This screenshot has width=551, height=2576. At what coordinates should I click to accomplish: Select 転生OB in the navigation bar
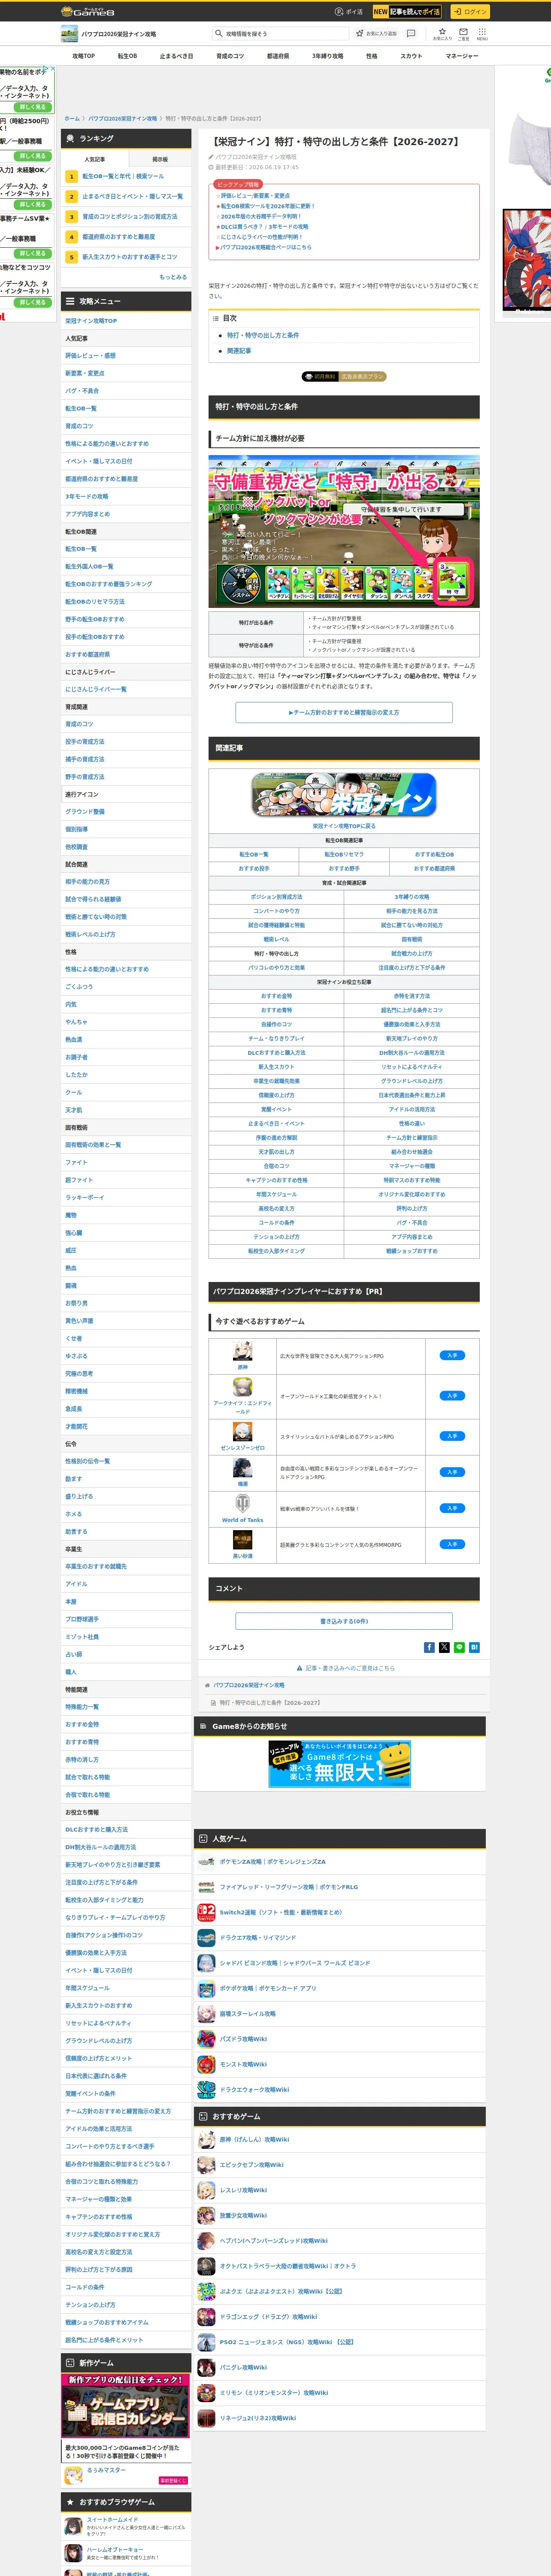pyautogui.click(x=127, y=56)
